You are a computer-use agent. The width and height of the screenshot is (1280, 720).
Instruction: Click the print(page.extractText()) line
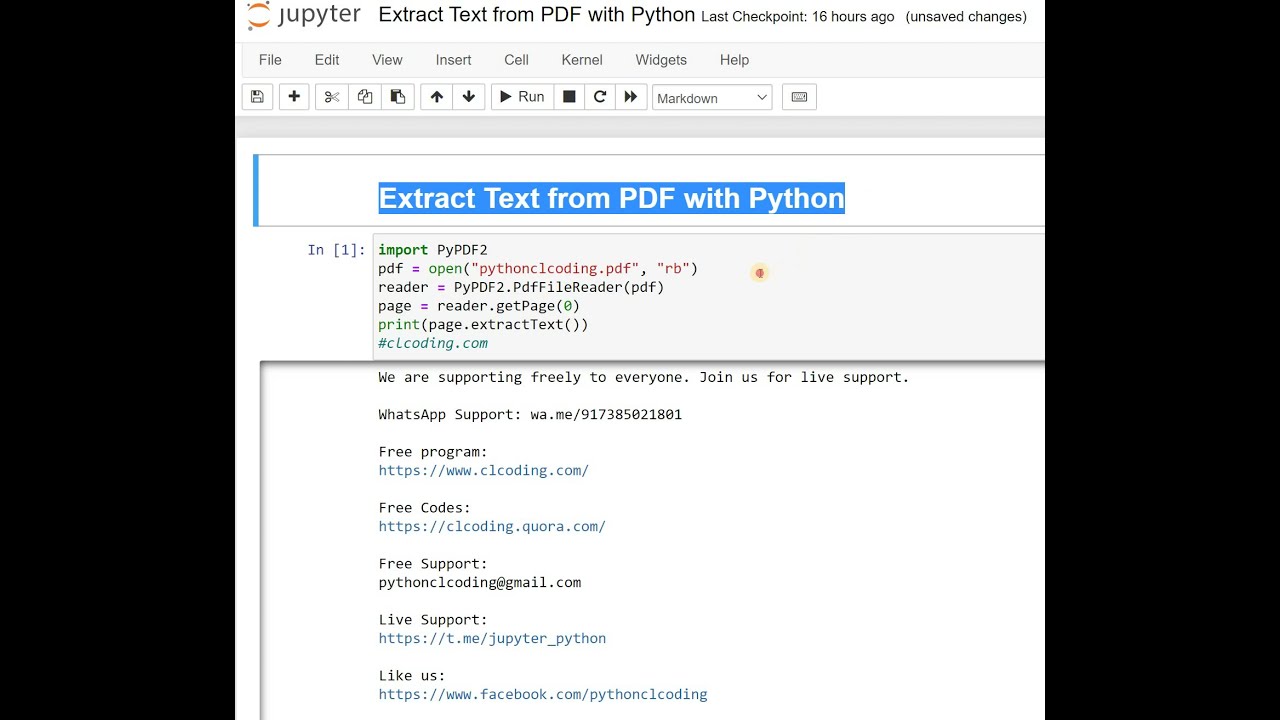(x=483, y=325)
